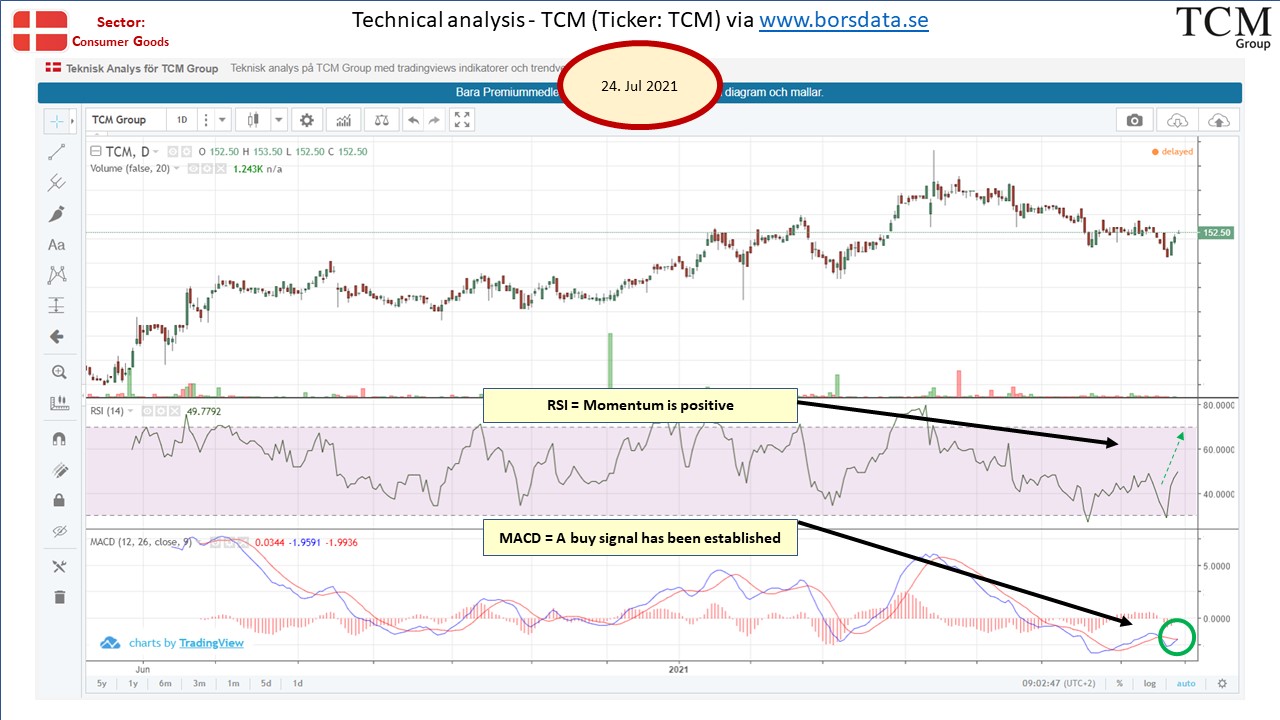
Task: Select the trend line drawing tool
Action: click(57, 152)
